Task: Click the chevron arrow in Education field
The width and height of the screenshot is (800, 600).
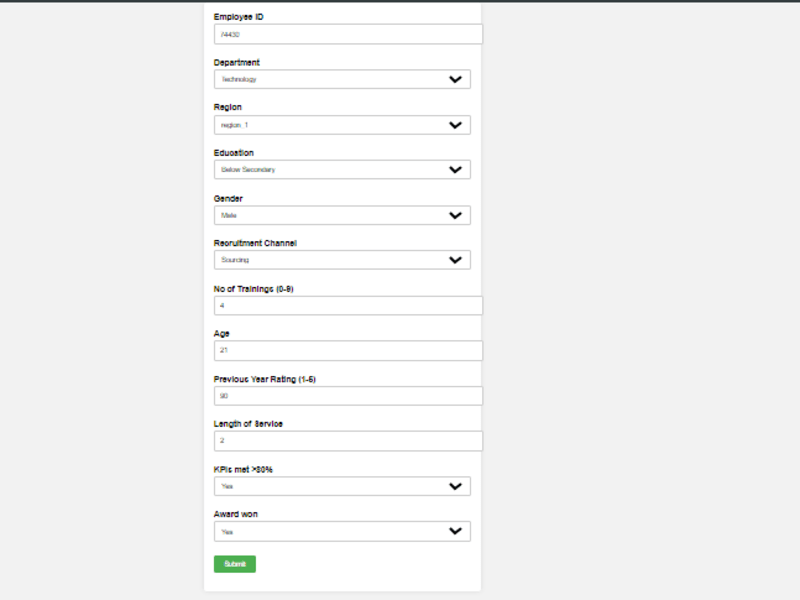Action: coord(455,169)
